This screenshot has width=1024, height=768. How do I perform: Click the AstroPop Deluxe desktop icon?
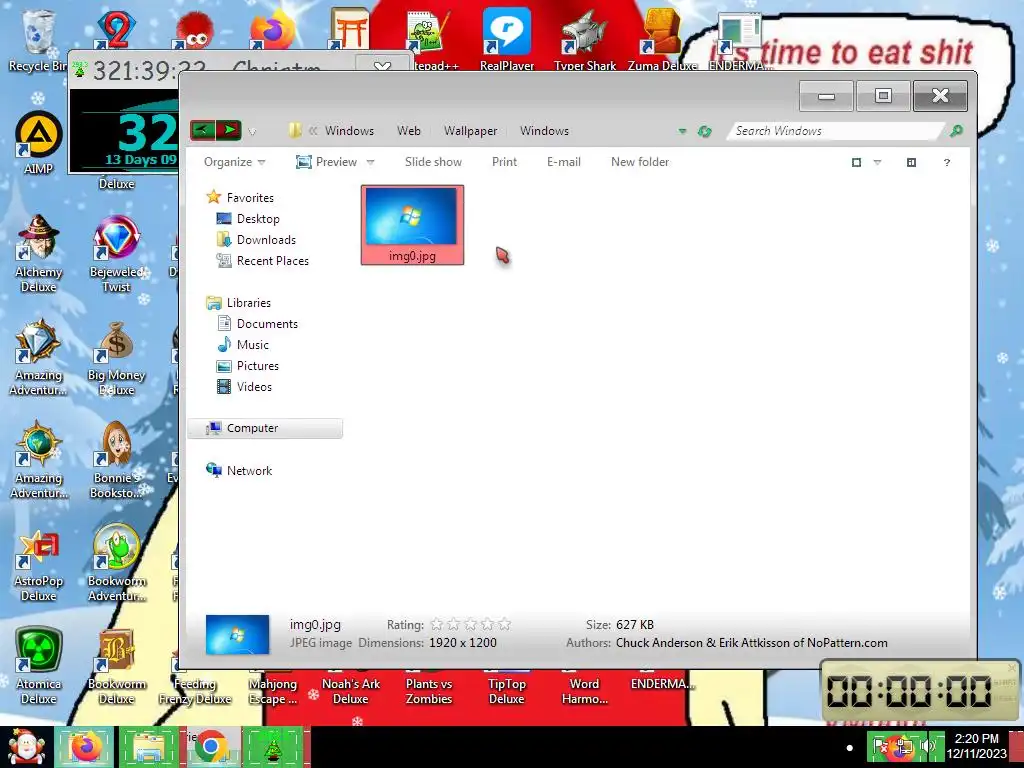pyautogui.click(x=39, y=564)
